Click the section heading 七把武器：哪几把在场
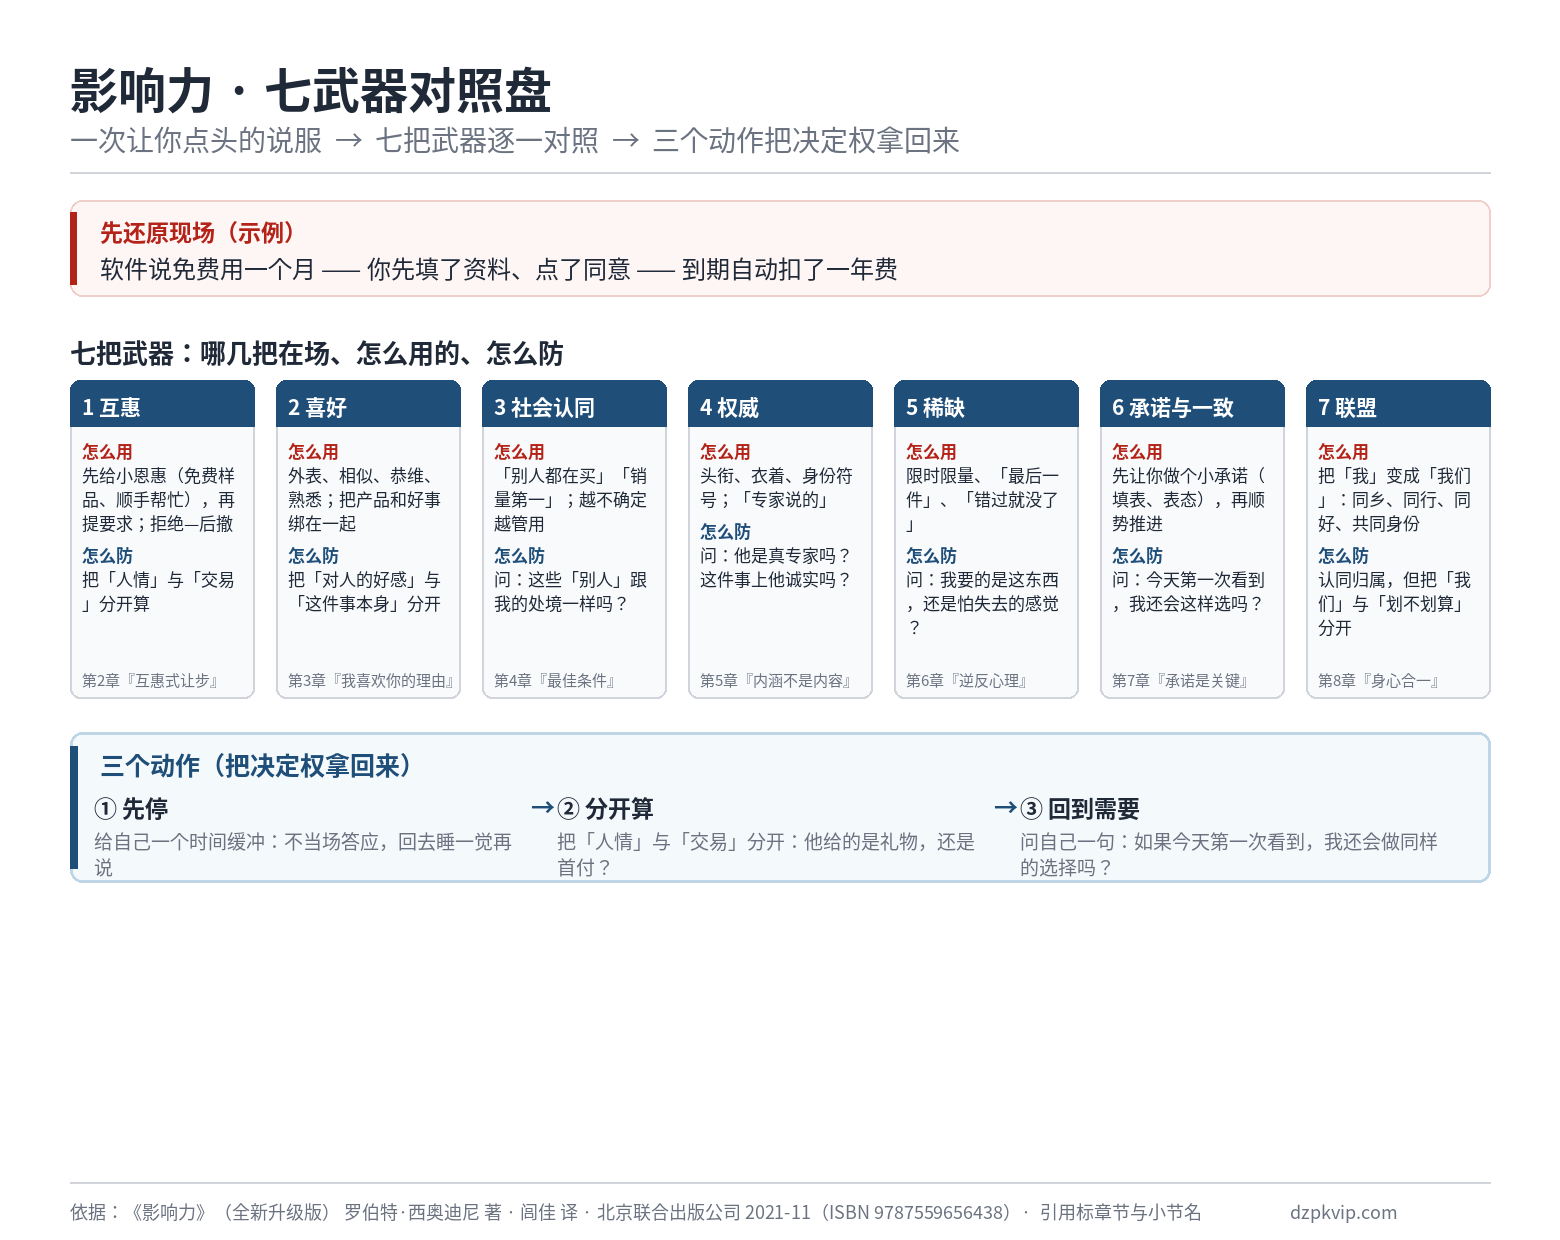 (317, 353)
